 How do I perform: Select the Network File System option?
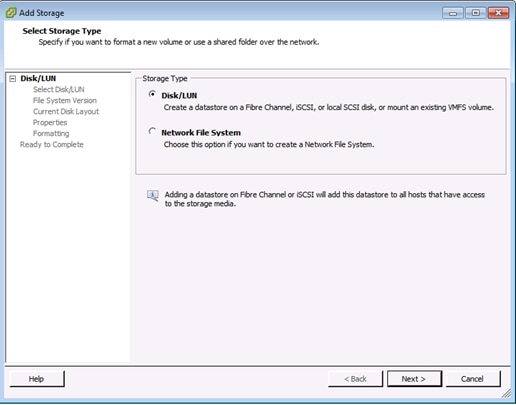pos(152,131)
